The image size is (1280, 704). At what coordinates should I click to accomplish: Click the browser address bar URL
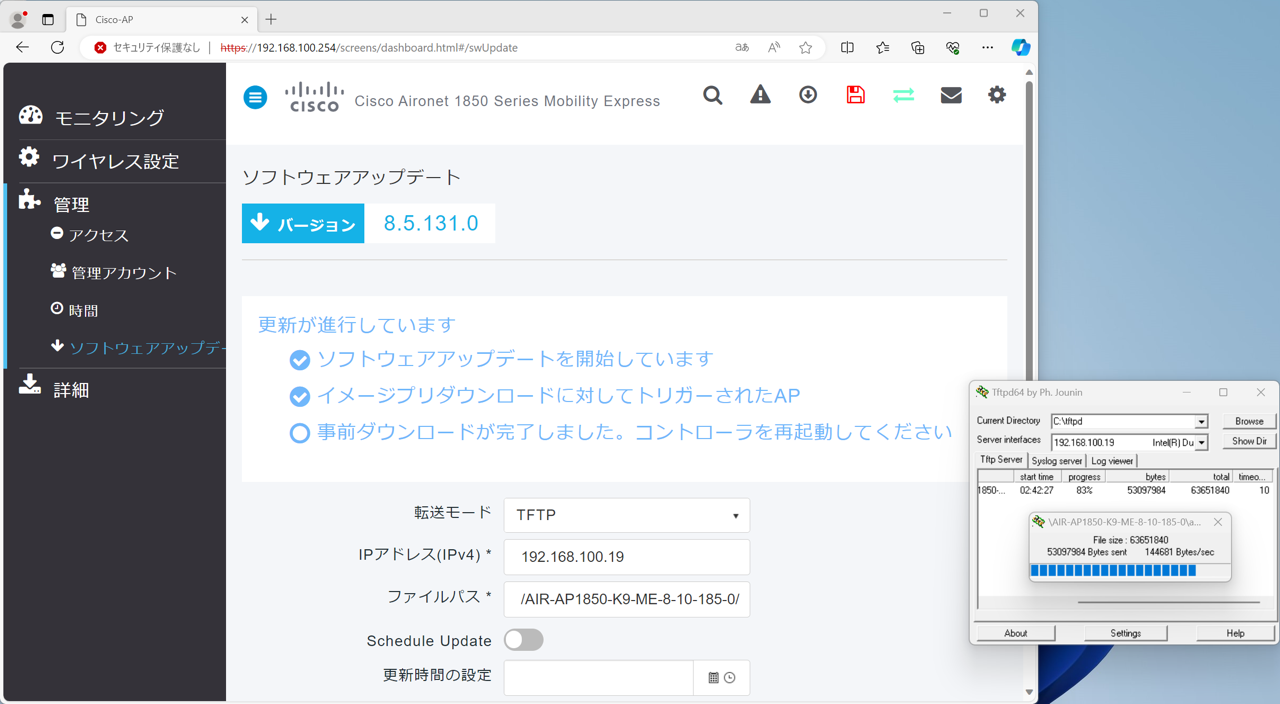click(369, 47)
